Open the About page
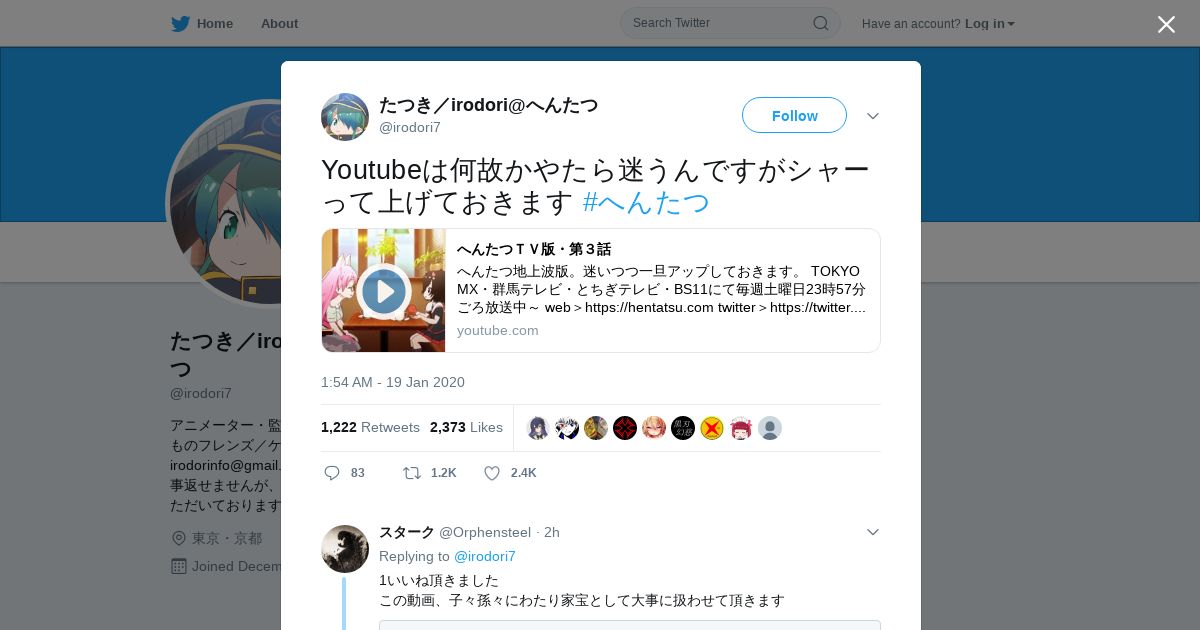 pos(279,23)
